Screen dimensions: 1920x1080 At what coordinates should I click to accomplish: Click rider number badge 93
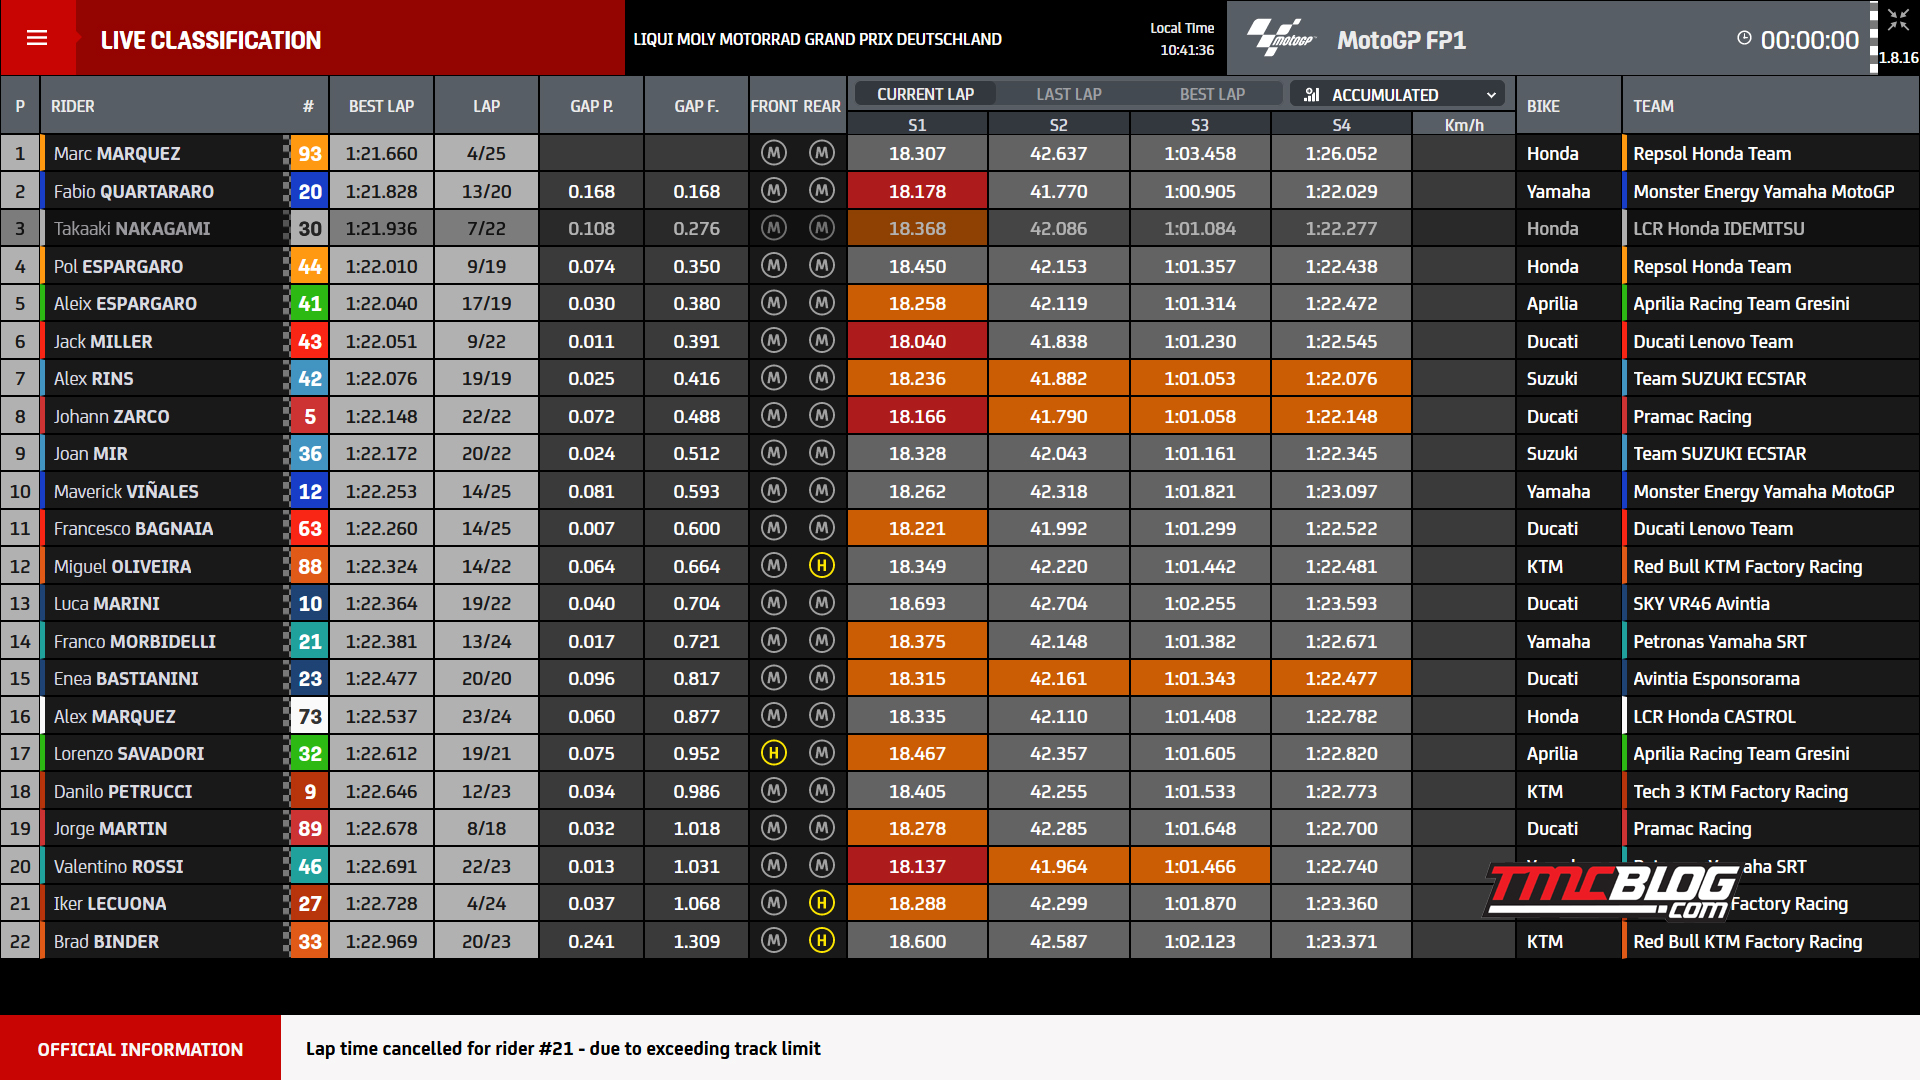[310, 153]
